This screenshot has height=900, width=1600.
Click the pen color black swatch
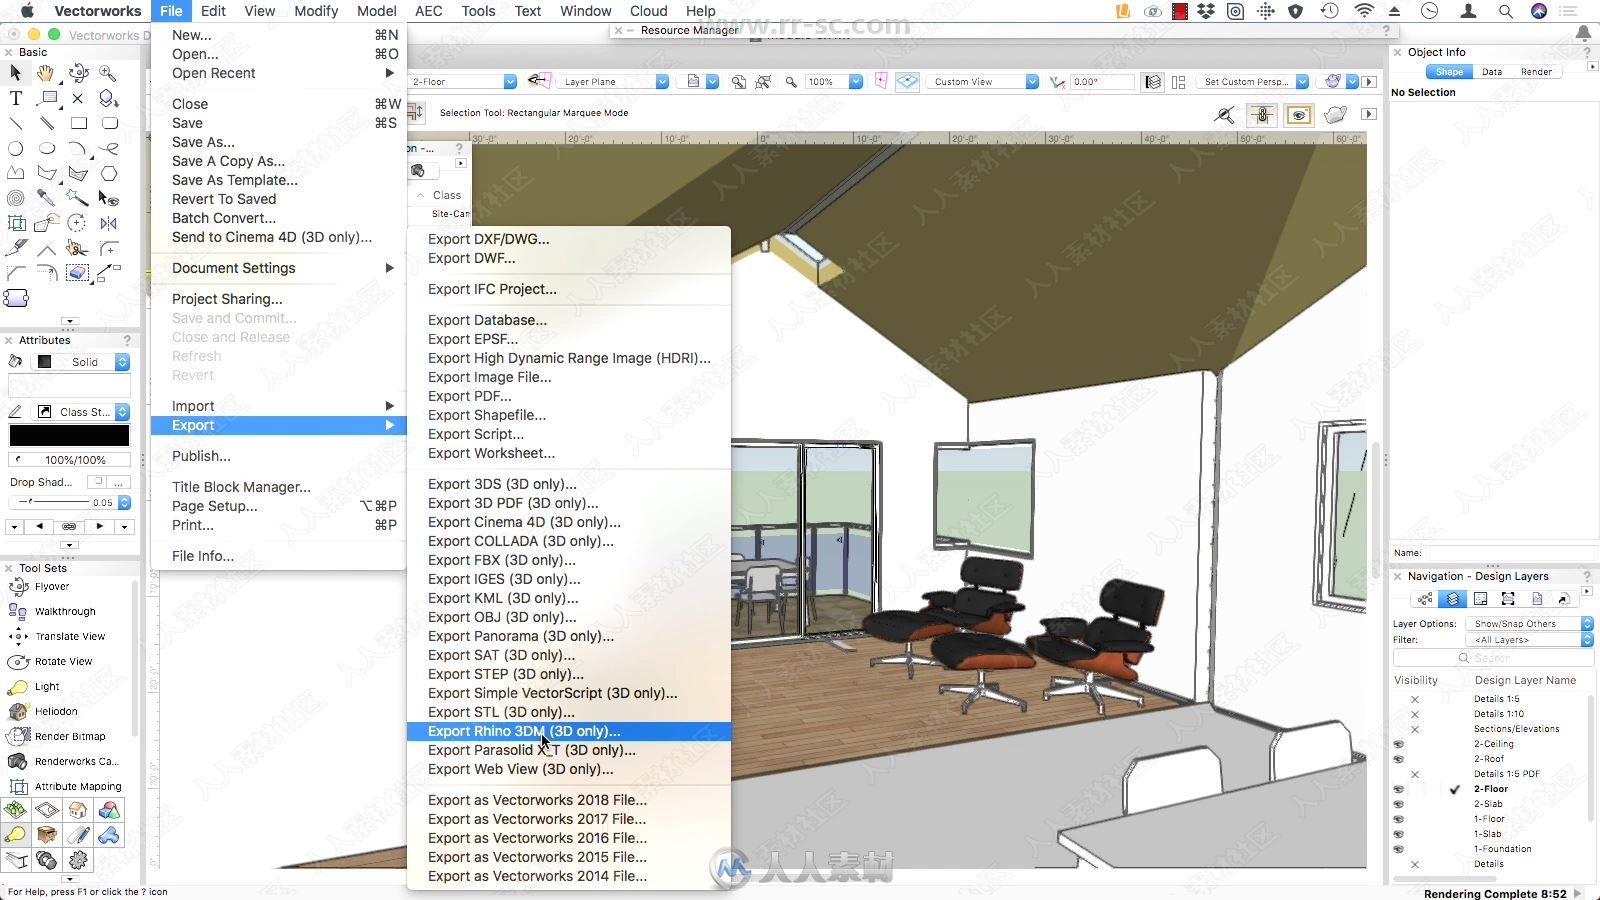click(x=69, y=436)
